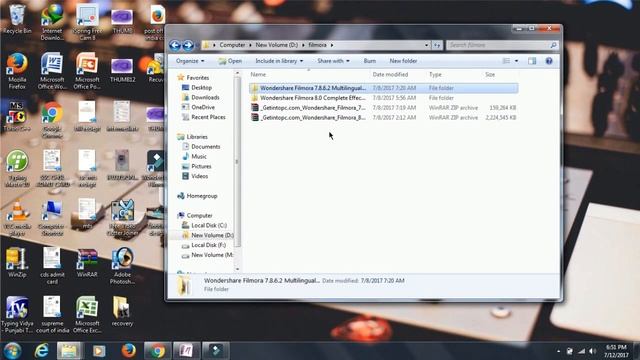Open Share with dropdown
Viewport: 640px width, 360px height.
coord(333,61)
